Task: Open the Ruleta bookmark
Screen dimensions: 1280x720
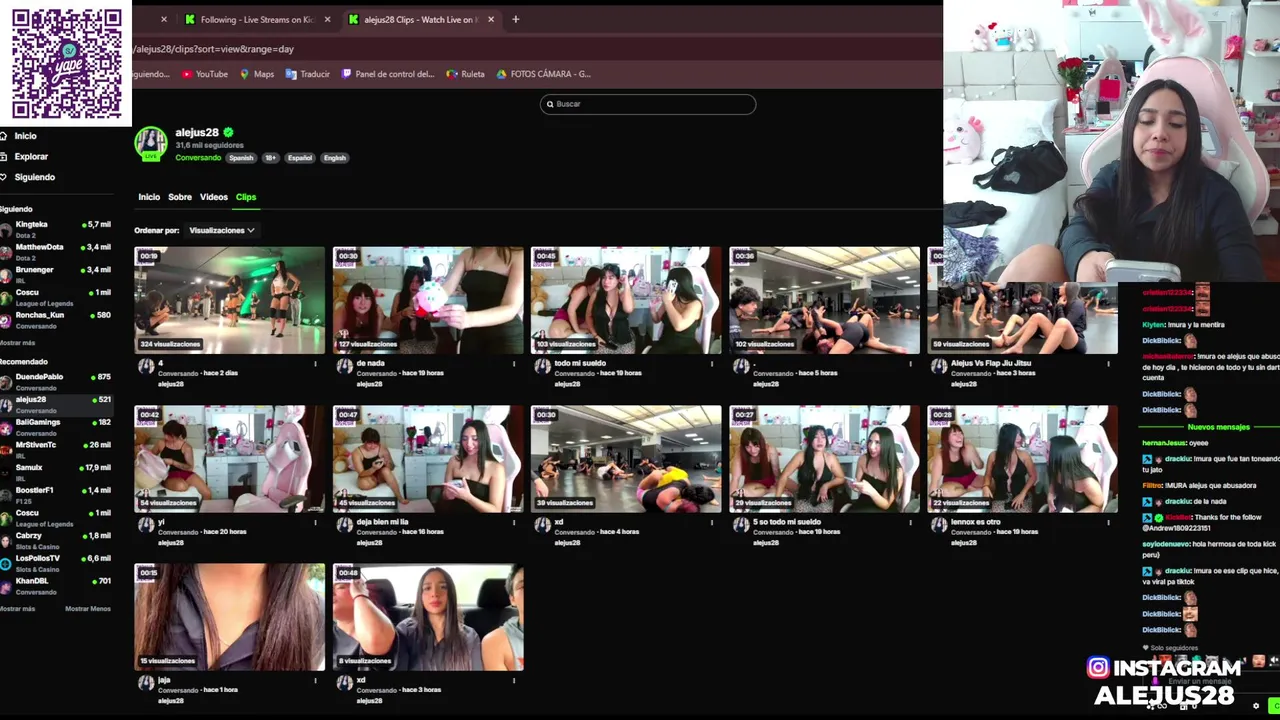Action: point(466,74)
